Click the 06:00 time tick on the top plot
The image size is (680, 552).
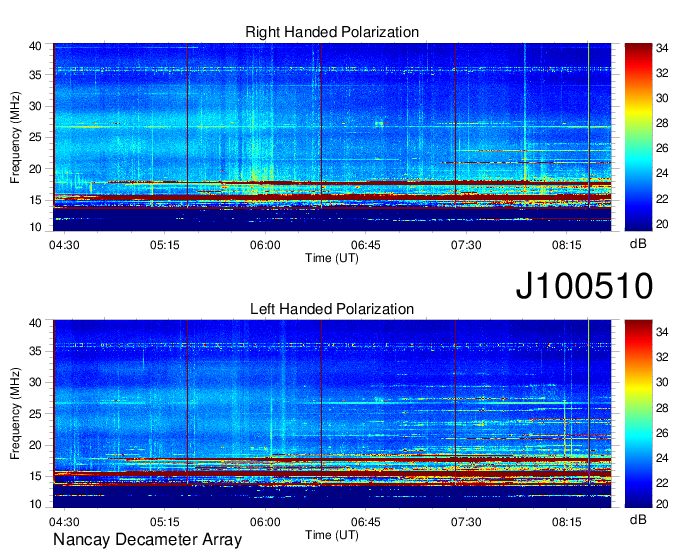tap(265, 245)
